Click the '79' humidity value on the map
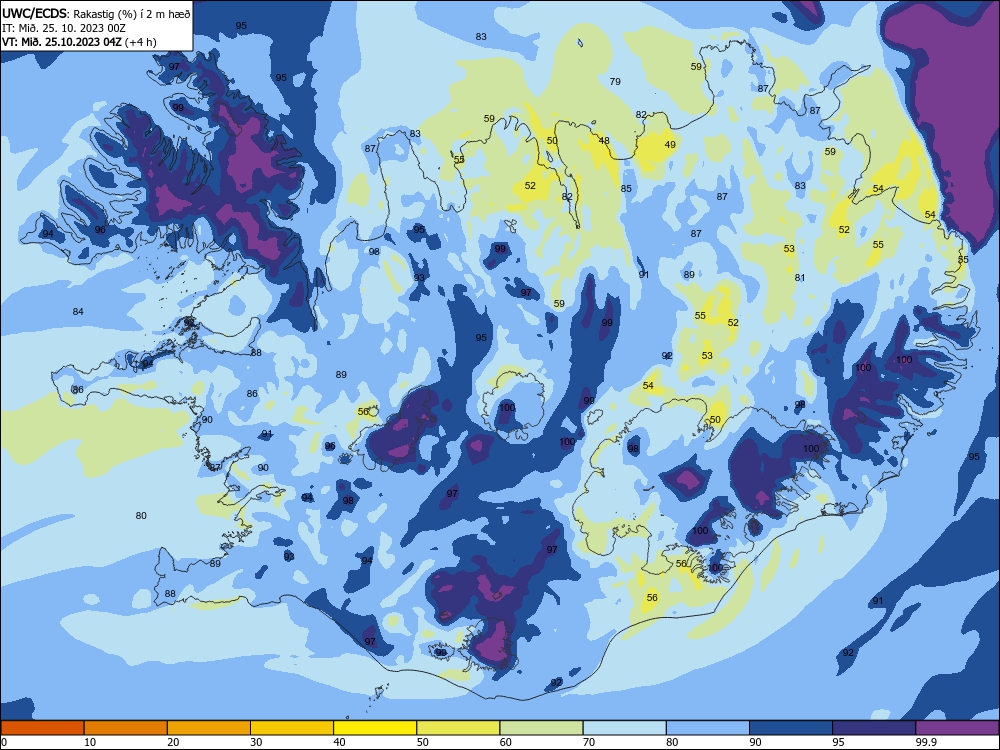 coord(615,82)
